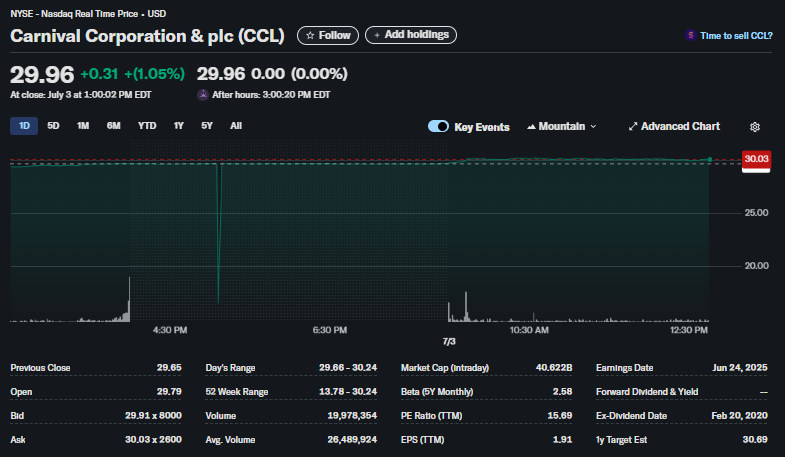Click the after-hours moon icon

[203, 95]
